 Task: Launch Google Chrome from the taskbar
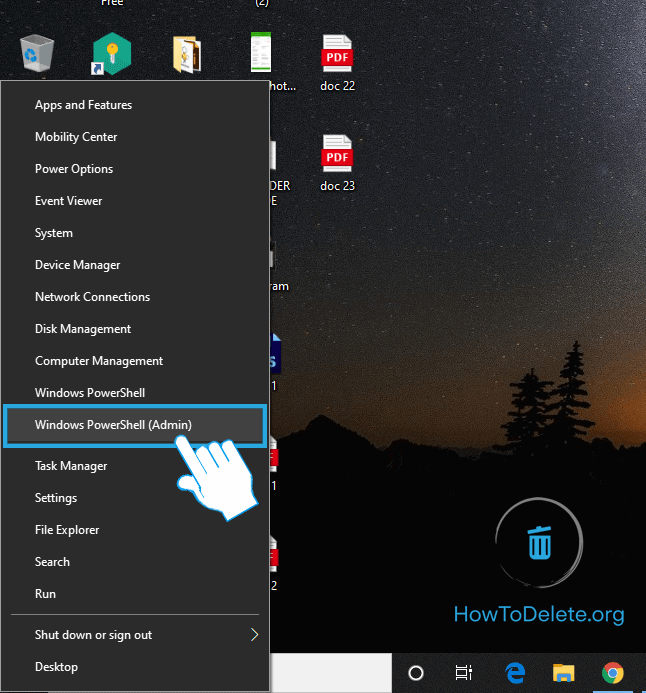click(x=612, y=673)
